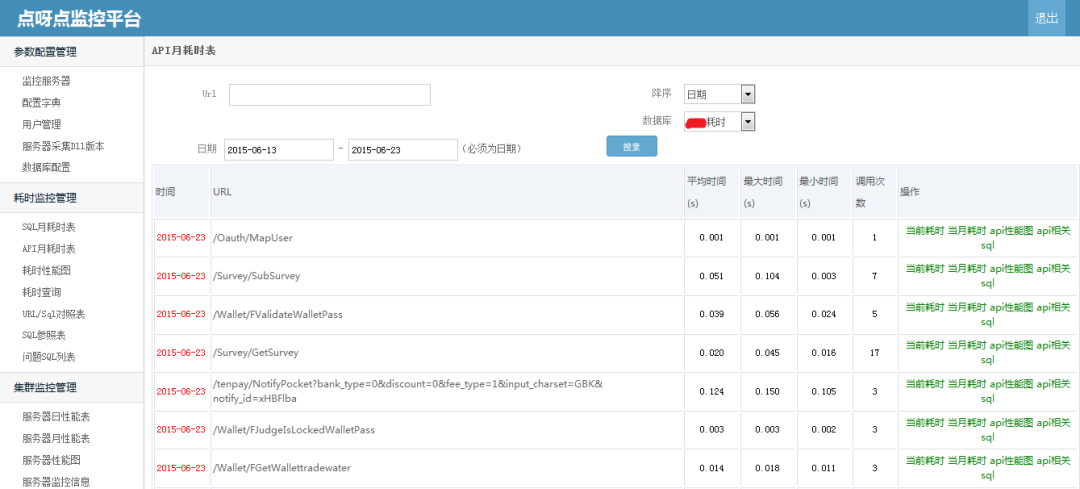Click 当月耗时 link for /tenpay/NotifyPocket row
The height and width of the screenshot is (489, 1080).
tap(968, 384)
